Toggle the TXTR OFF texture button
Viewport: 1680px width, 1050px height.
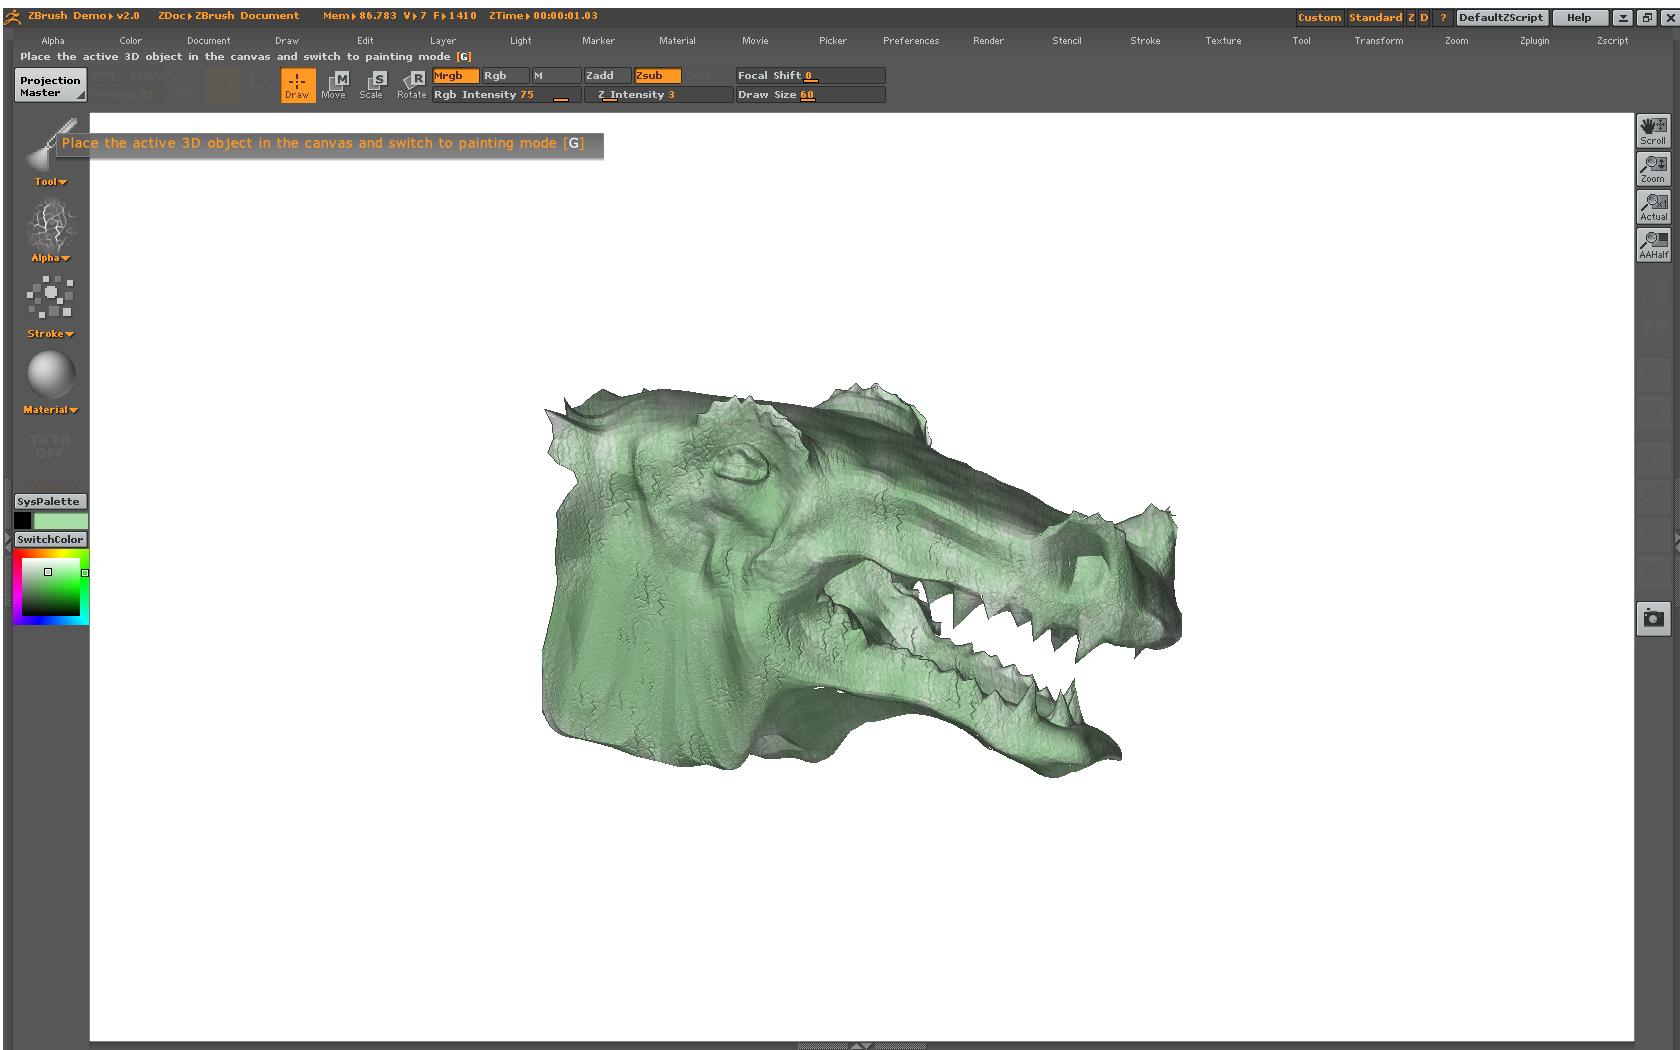coord(50,447)
